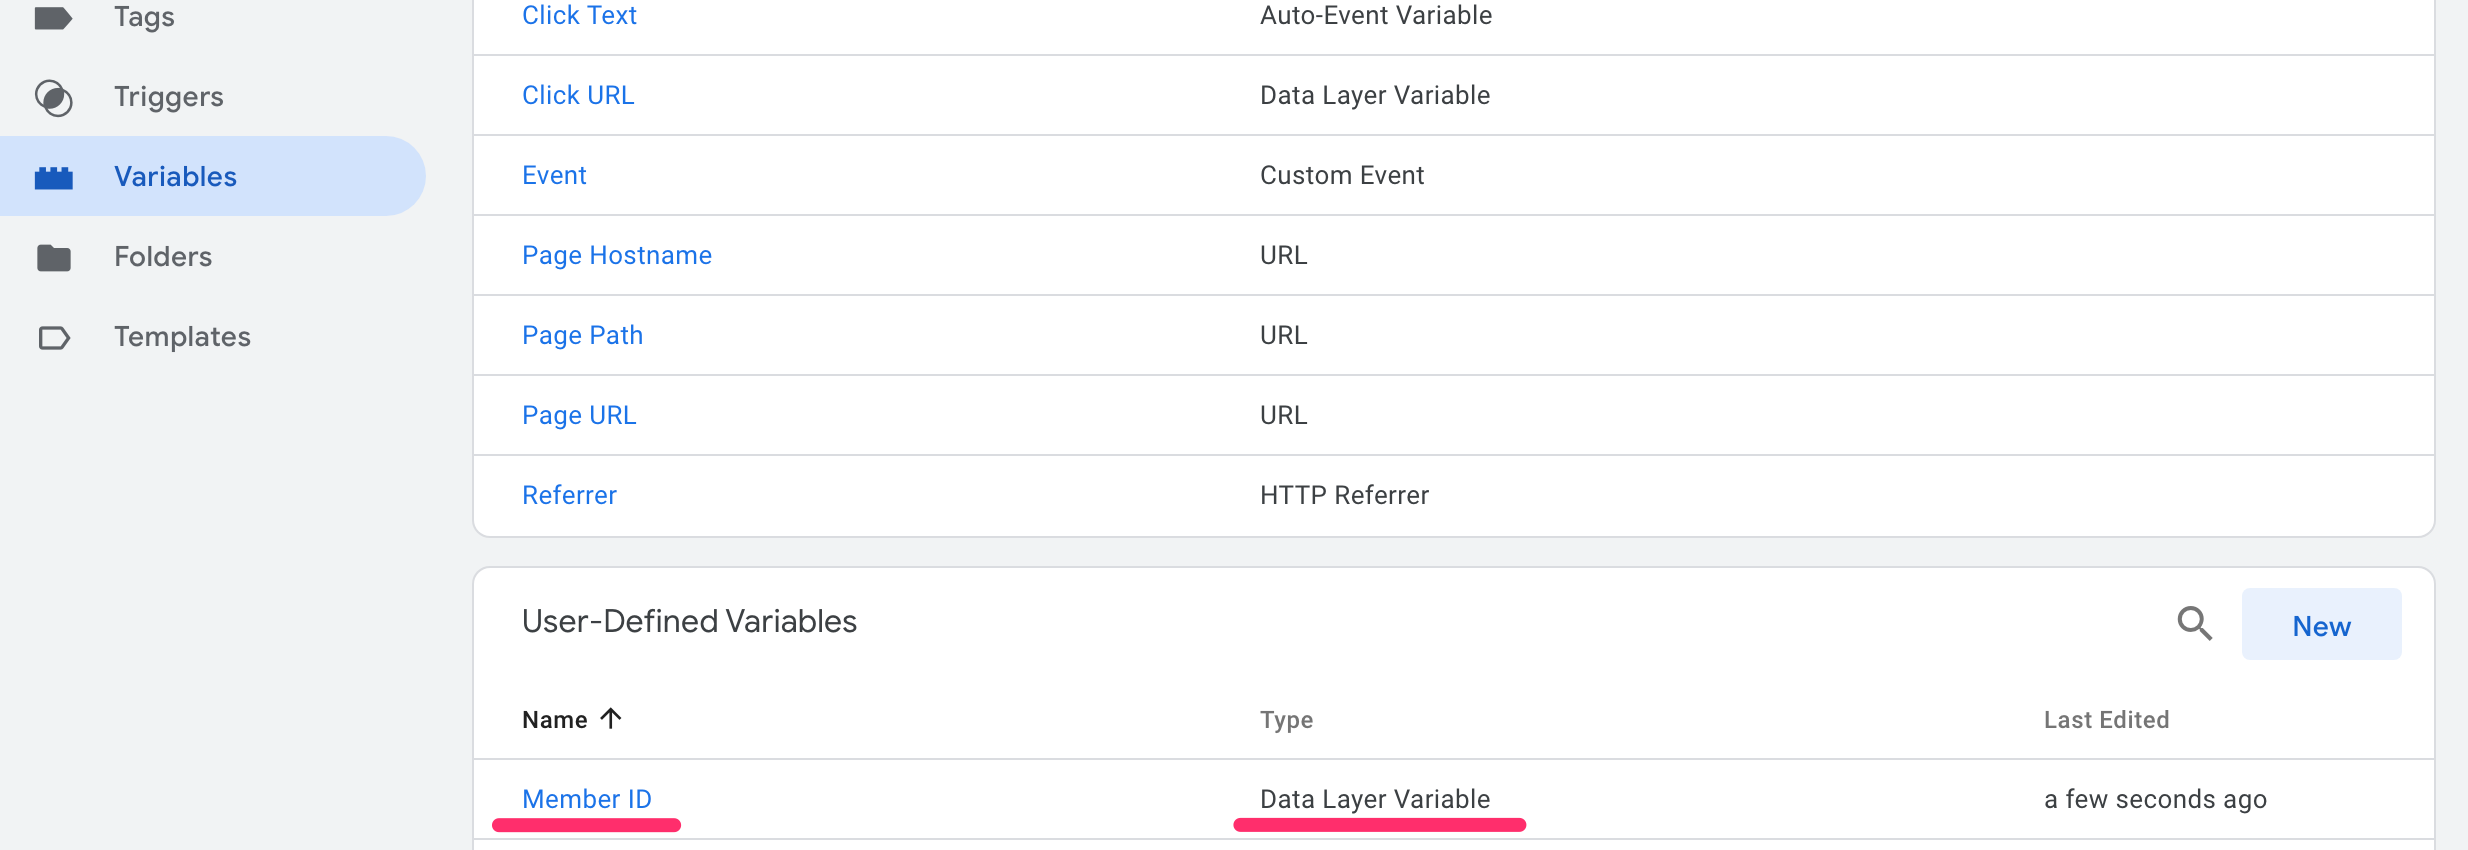
Task: Open the Referrer built-in variable
Action: [569, 495]
